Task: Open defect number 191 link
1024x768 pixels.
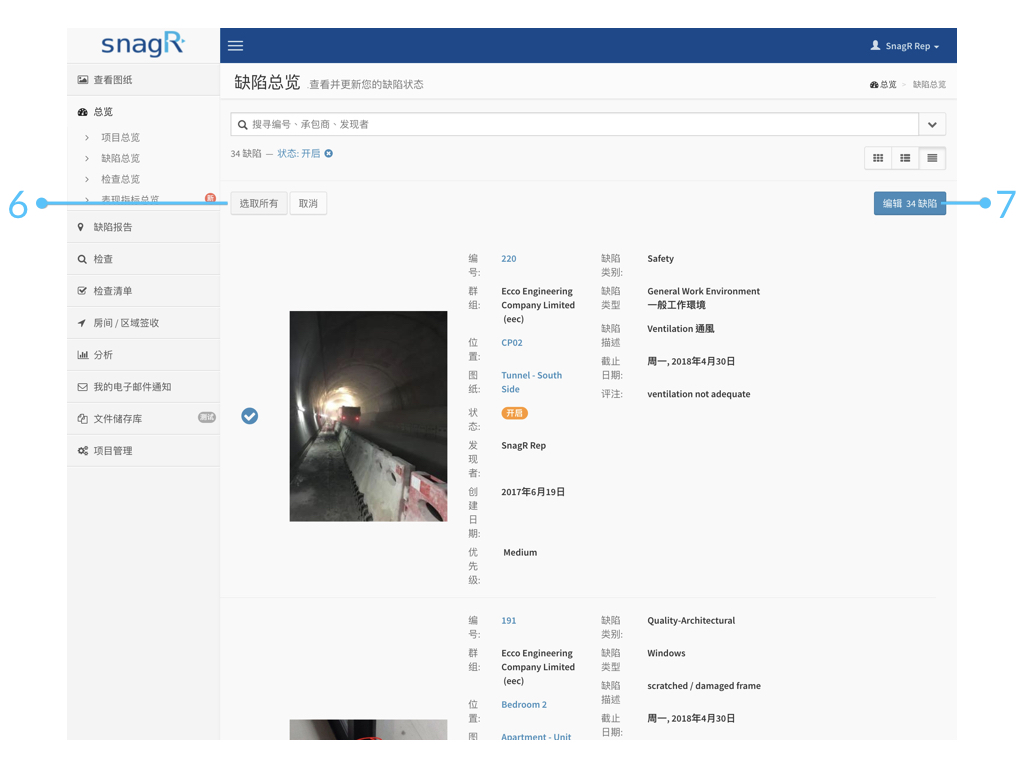Action: pos(509,620)
